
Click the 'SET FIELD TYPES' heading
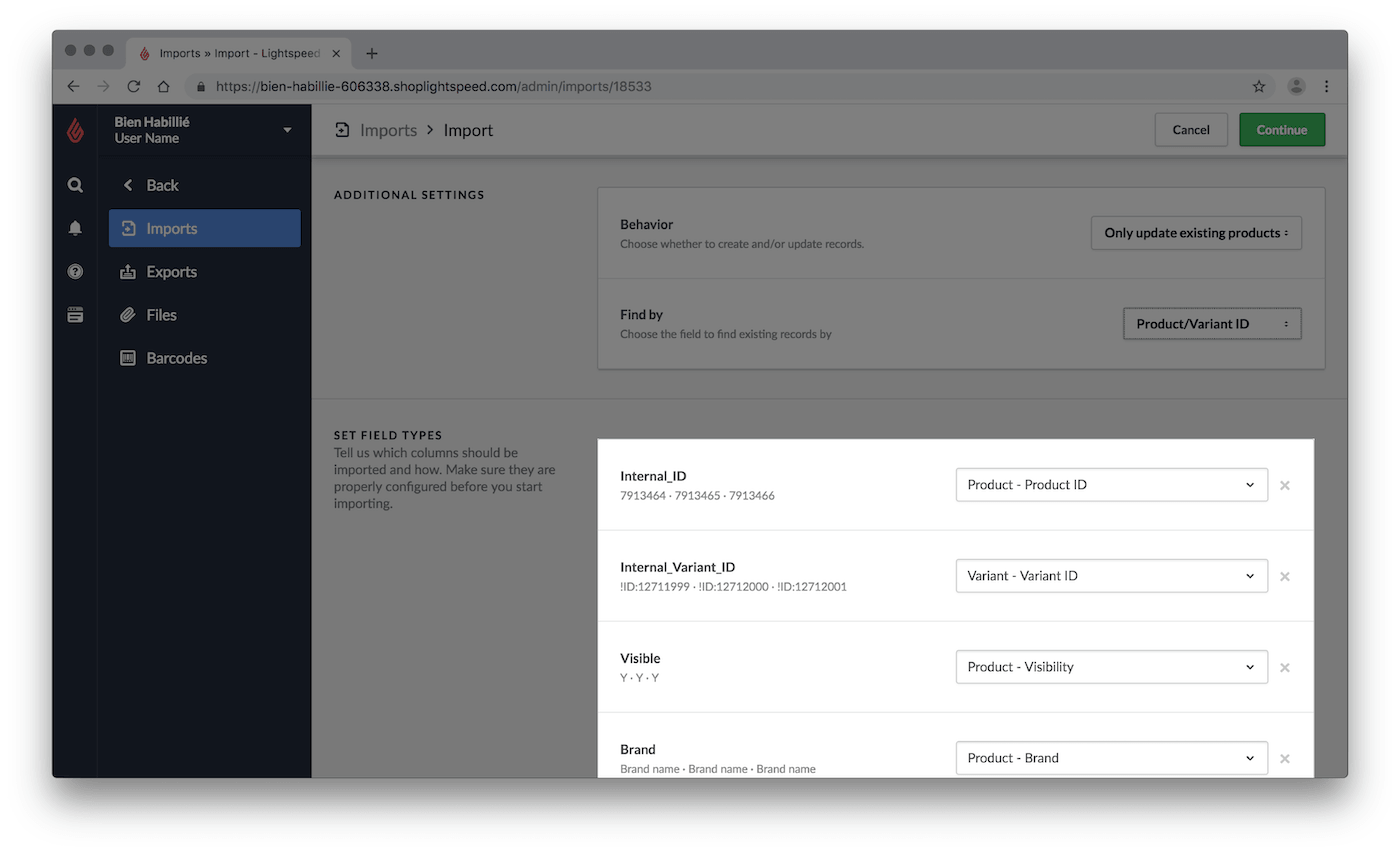point(388,435)
